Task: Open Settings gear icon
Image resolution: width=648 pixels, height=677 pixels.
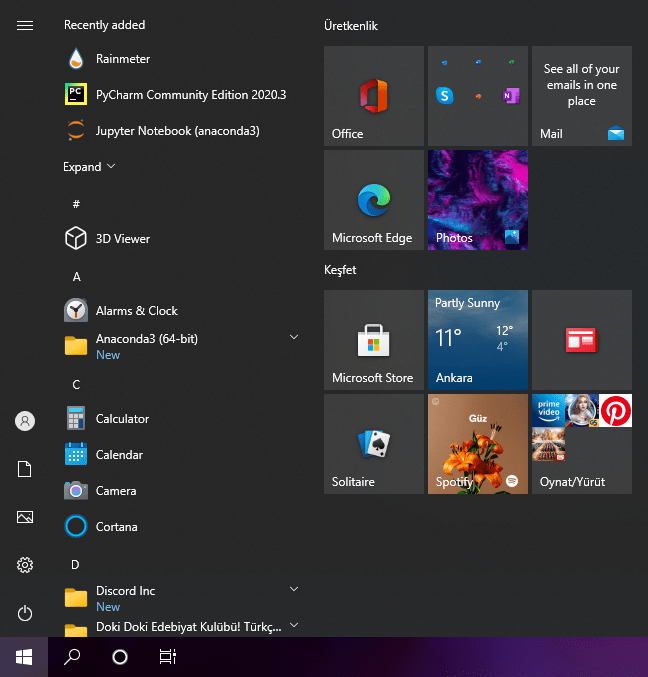Action: pyautogui.click(x=25, y=565)
